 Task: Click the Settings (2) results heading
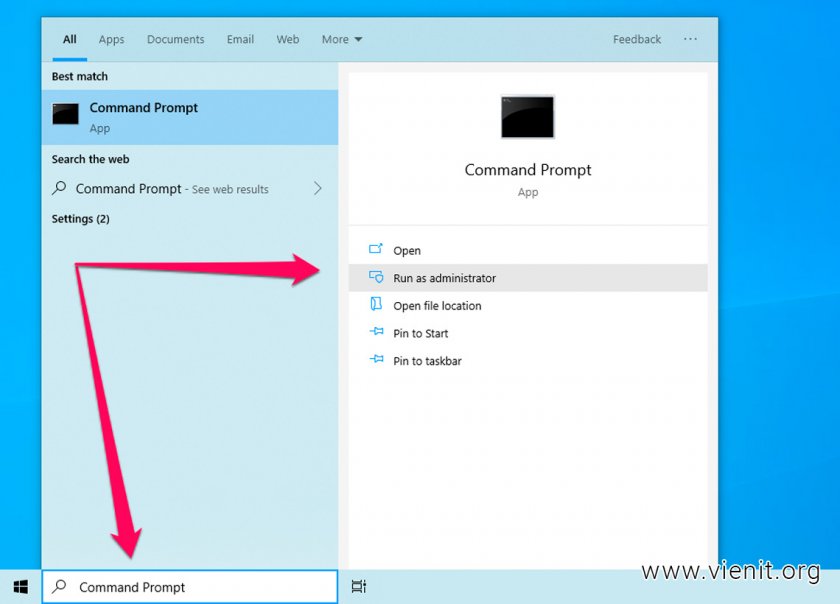click(81, 219)
